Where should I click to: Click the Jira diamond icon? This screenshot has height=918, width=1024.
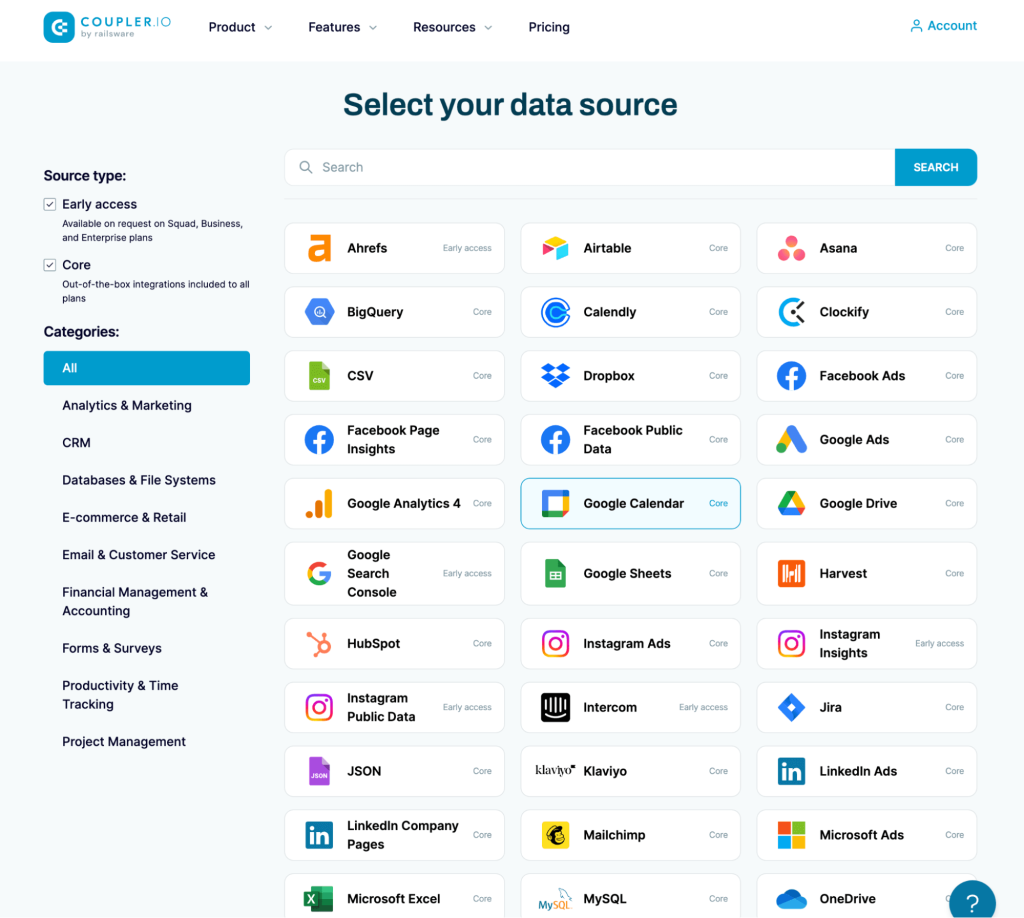792,708
